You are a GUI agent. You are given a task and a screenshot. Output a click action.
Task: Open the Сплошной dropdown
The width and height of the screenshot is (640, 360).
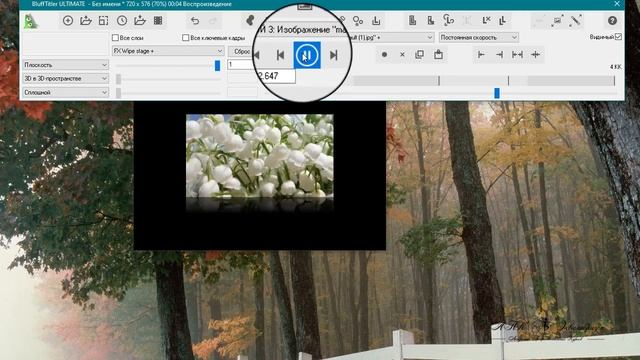click(x=66, y=92)
